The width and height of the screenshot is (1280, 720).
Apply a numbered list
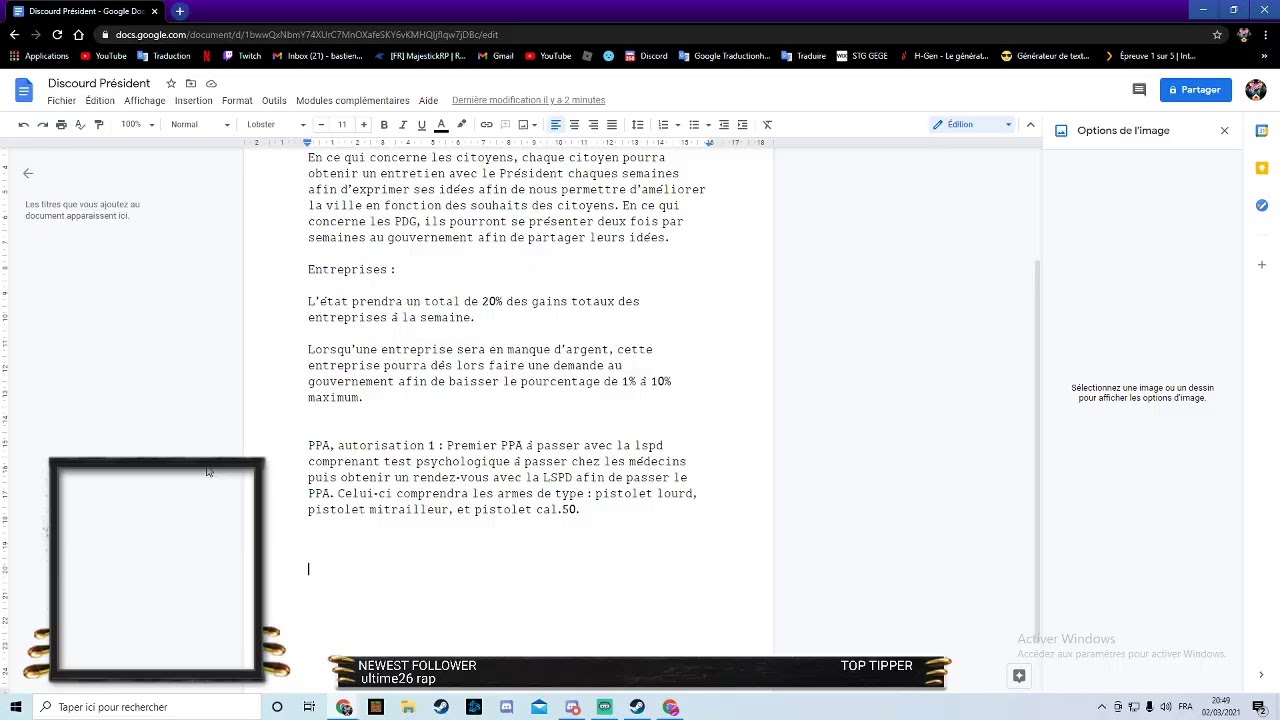pos(663,125)
